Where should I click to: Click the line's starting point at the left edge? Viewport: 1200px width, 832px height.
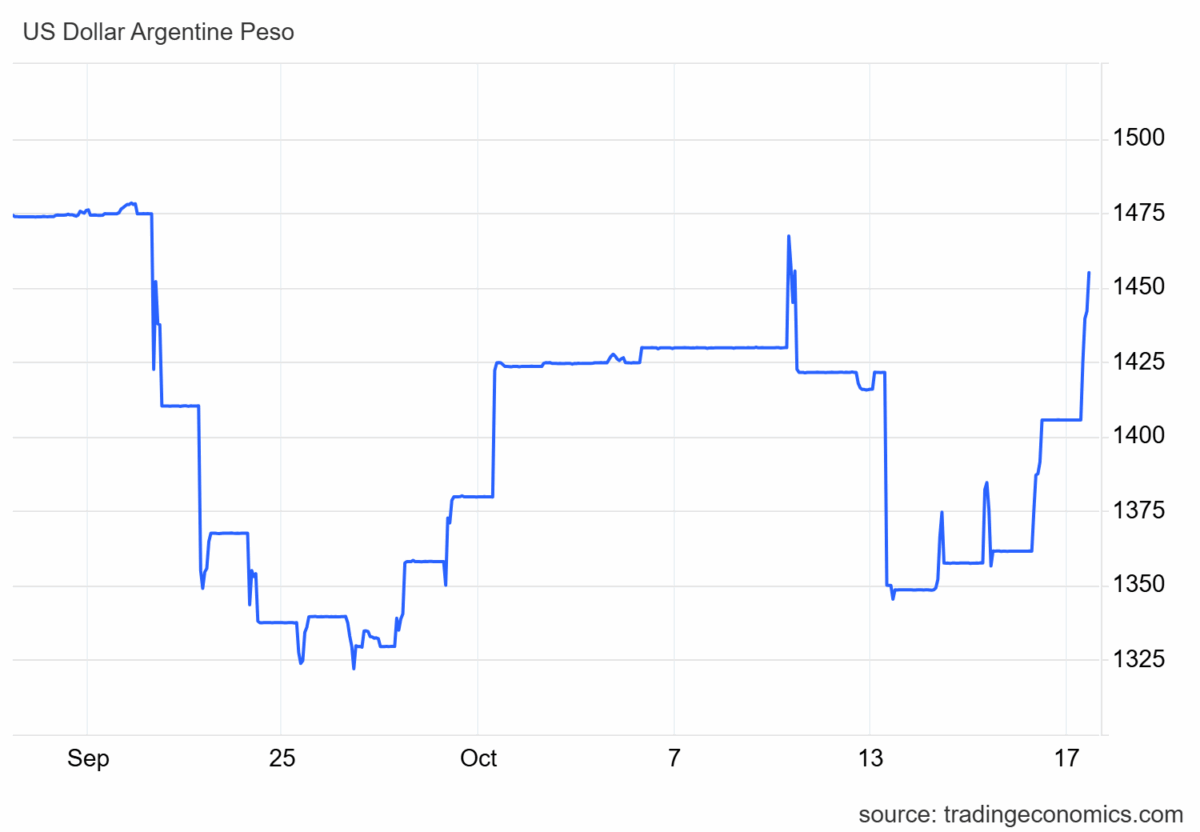(13, 215)
